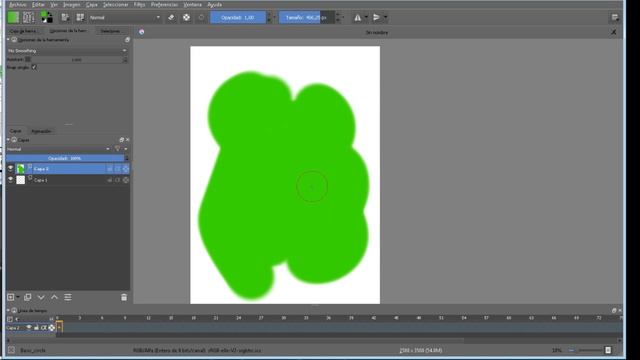
Task: Open horizontal mirror options dropdown arrow
Action: pos(366,18)
